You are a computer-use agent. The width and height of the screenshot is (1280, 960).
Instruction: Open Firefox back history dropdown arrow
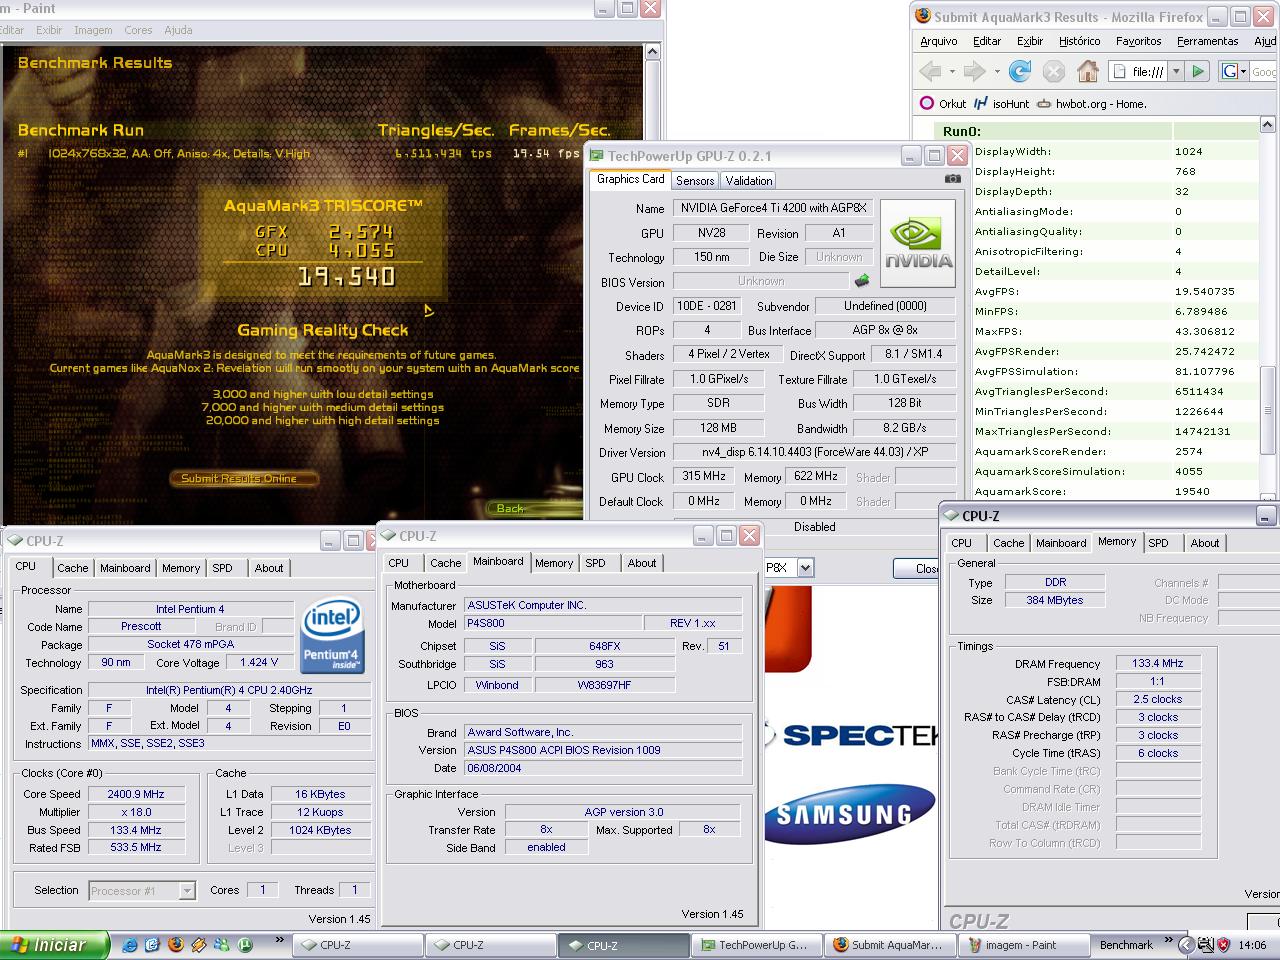point(951,71)
